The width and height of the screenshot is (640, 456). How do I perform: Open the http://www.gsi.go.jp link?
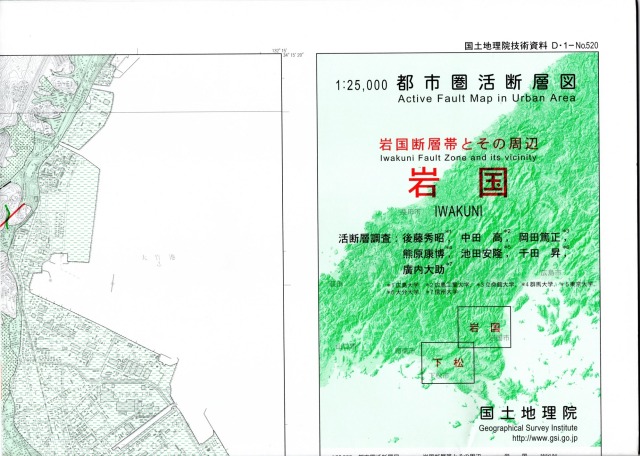pos(545,439)
